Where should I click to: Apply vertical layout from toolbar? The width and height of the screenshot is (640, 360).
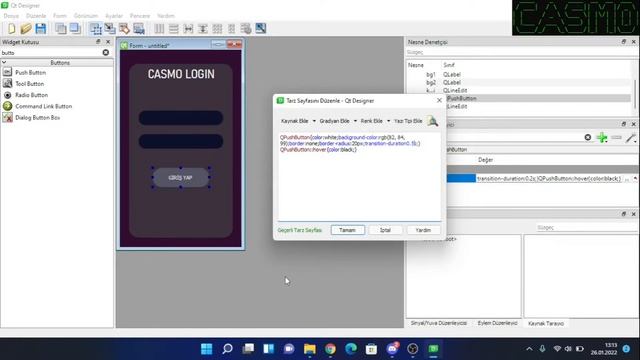coord(173,28)
